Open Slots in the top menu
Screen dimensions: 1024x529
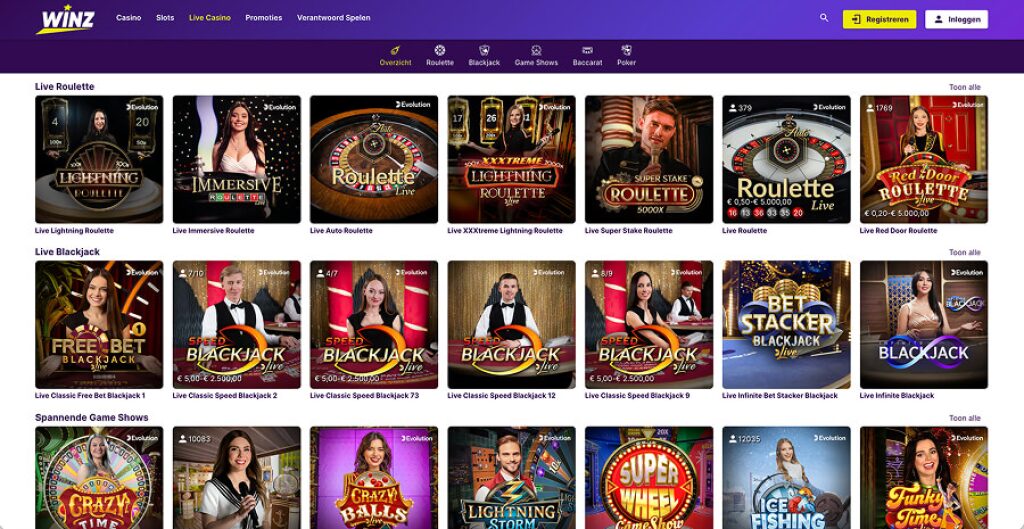coord(165,18)
